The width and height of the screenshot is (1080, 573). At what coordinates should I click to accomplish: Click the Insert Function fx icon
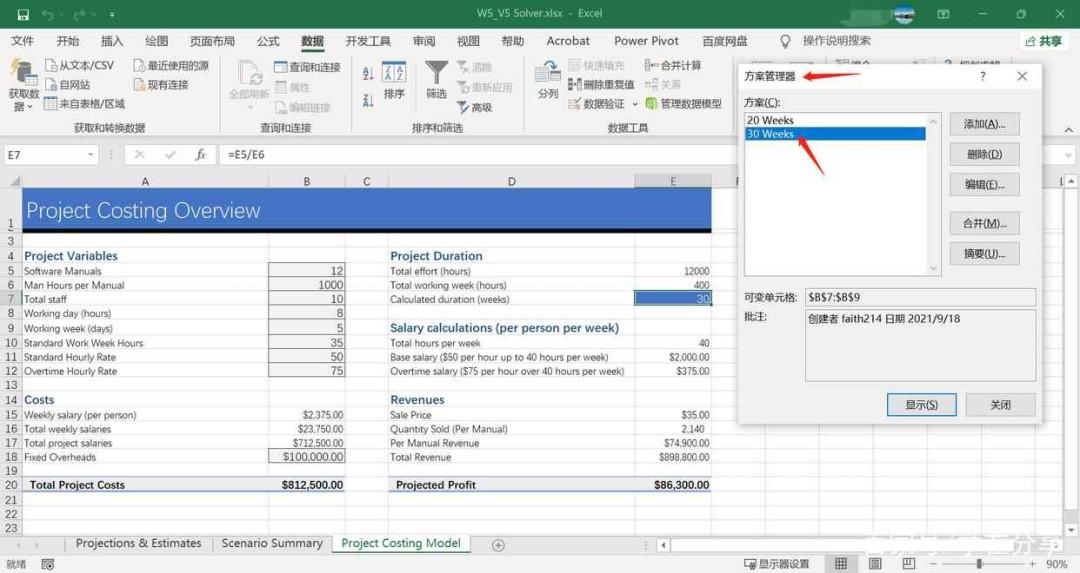(x=200, y=155)
